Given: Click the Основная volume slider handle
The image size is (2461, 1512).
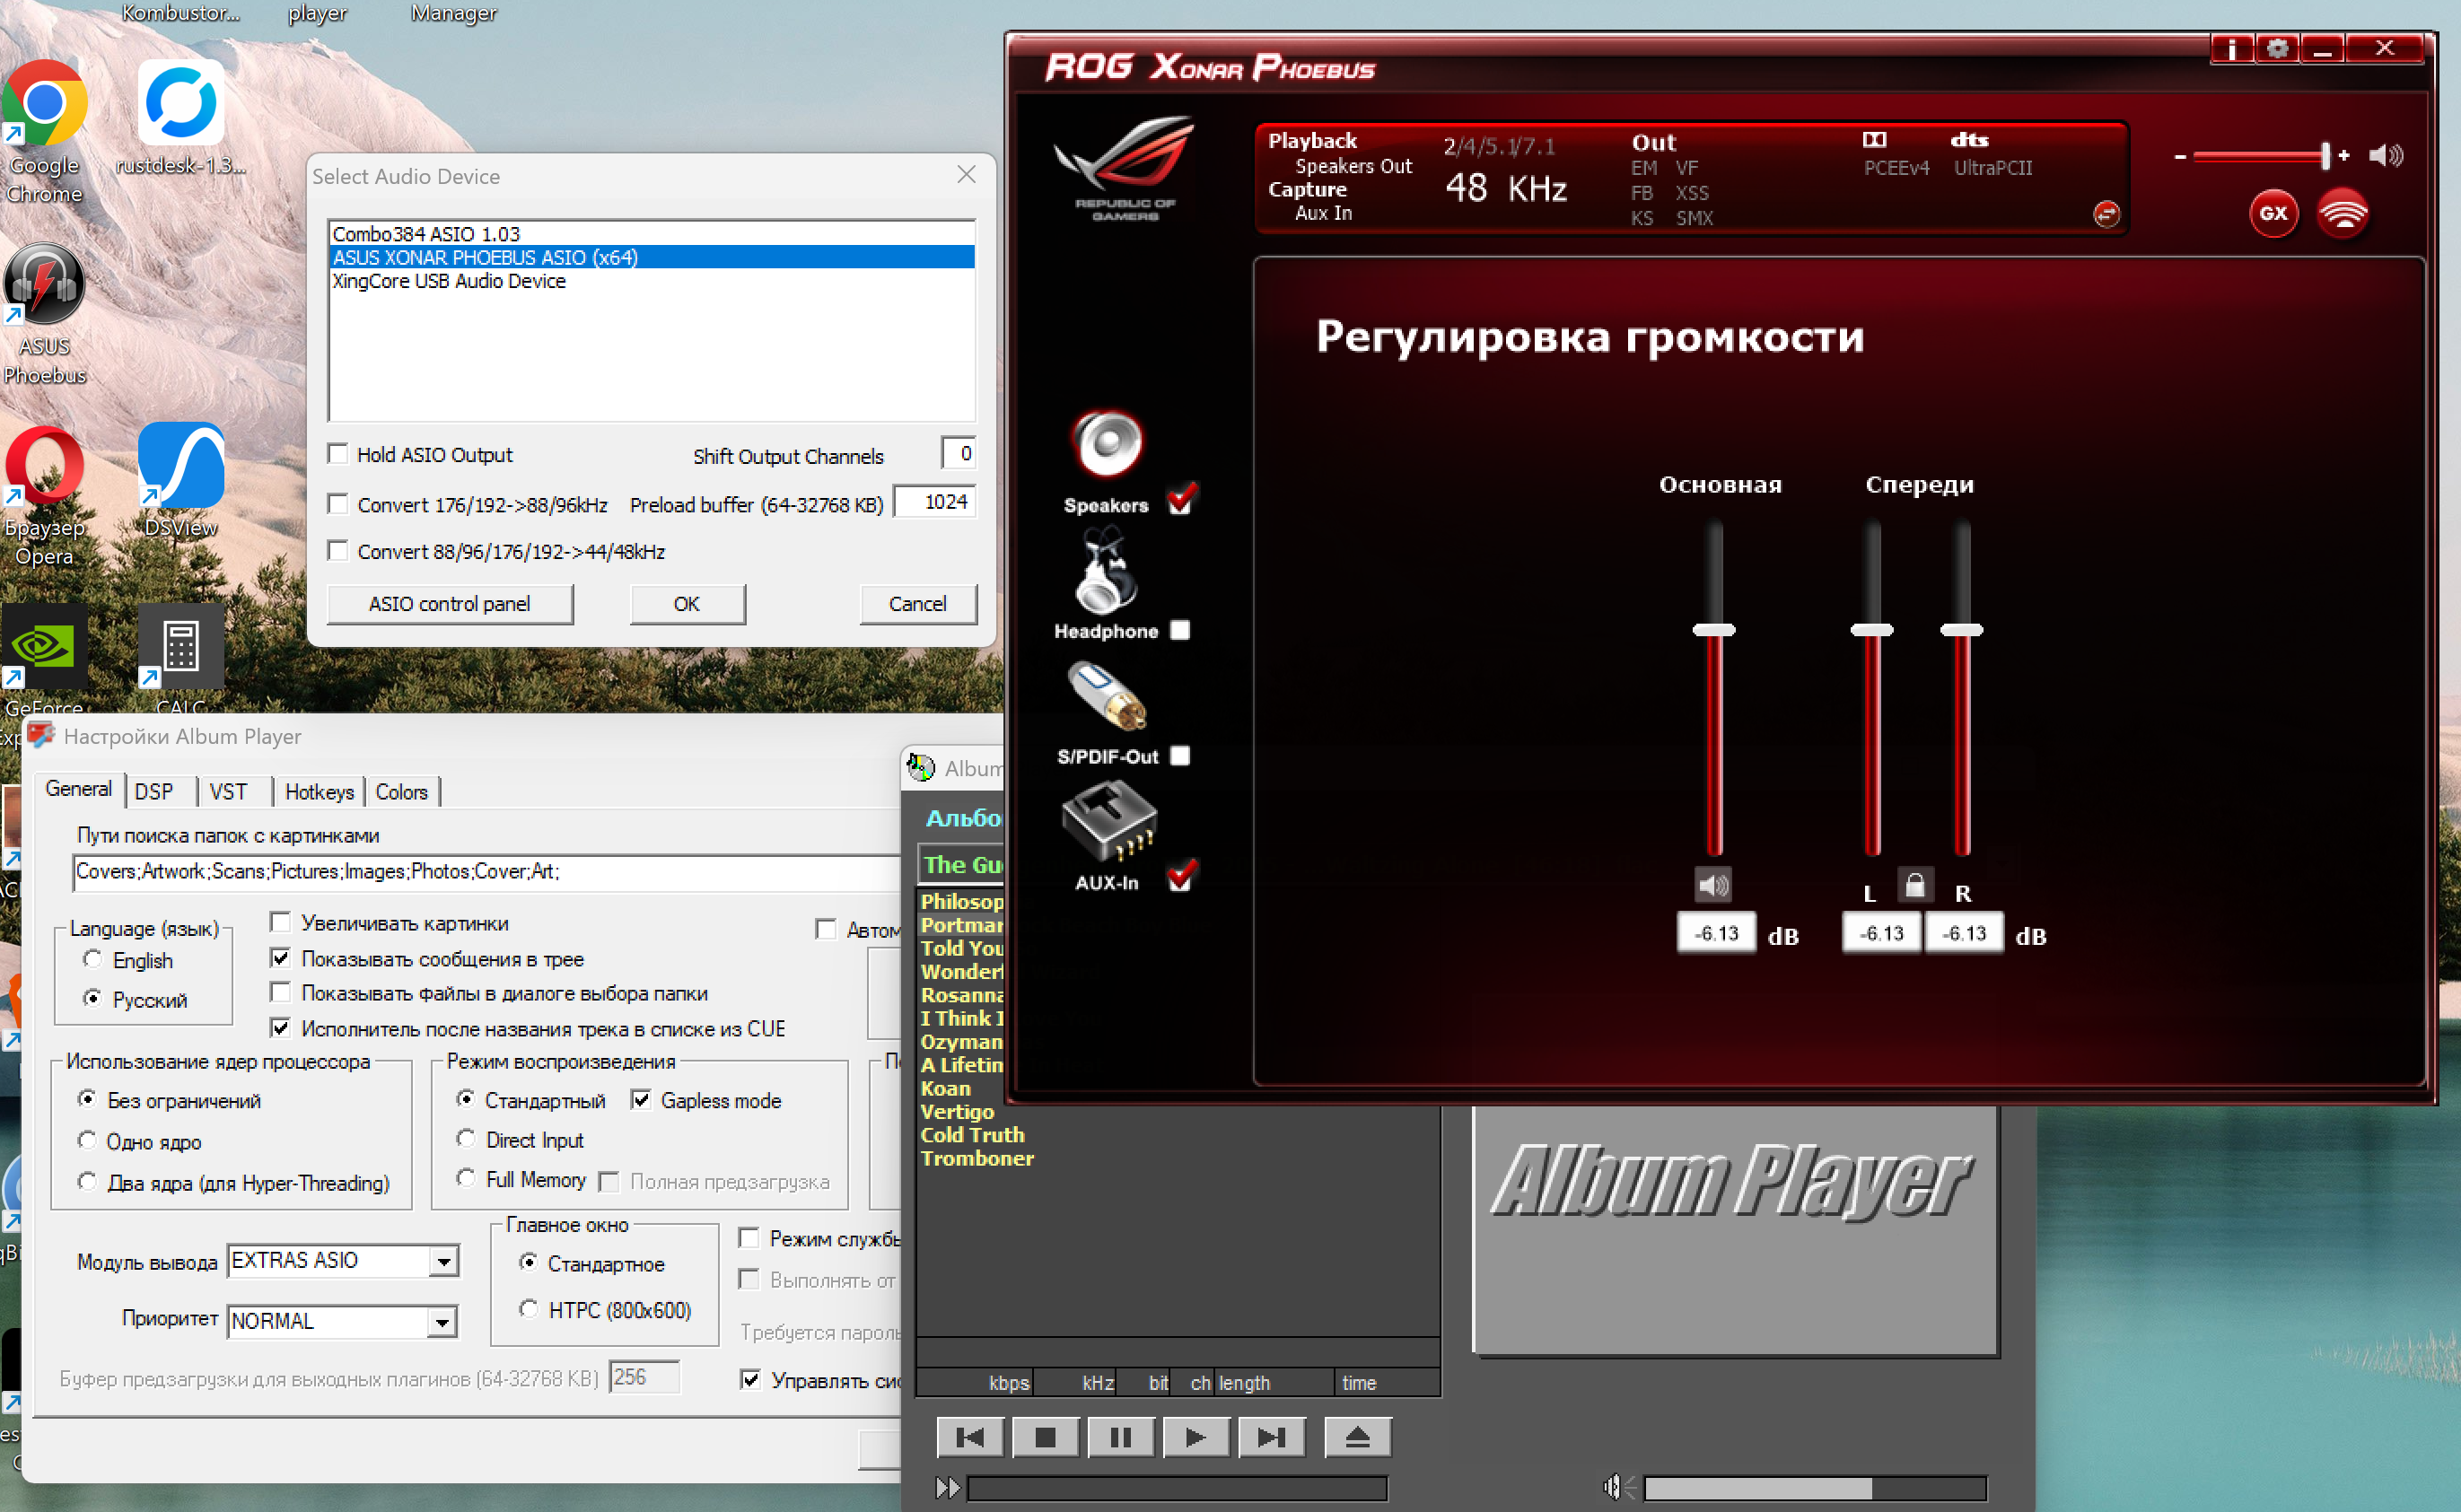Looking at the screenshot, I should pos(1713,630).
